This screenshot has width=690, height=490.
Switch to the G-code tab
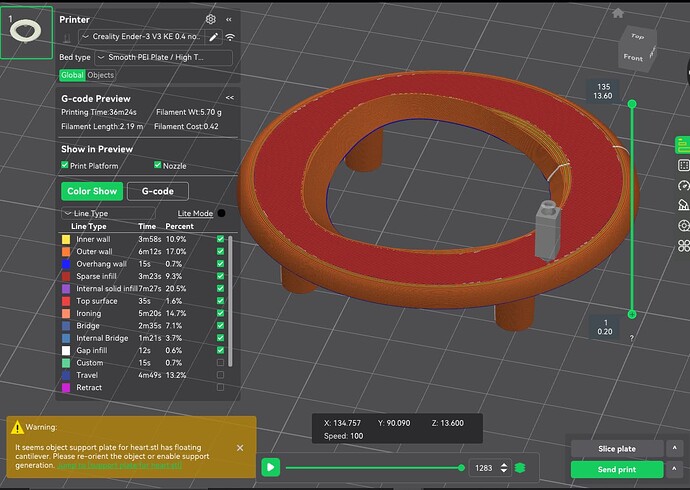click(157, 191)
